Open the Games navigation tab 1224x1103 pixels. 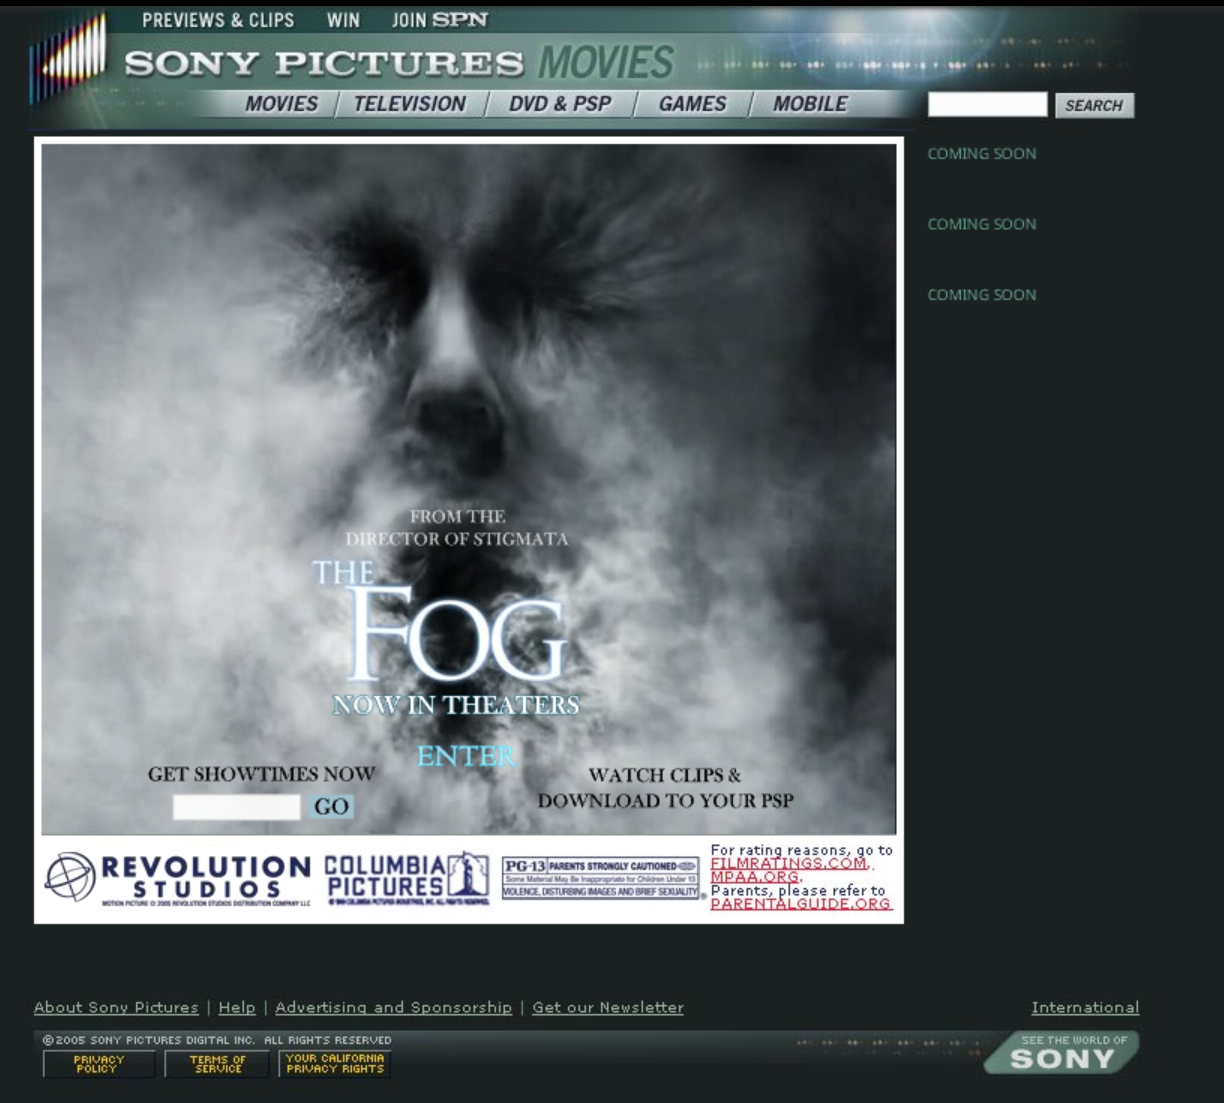click(692, 104)
